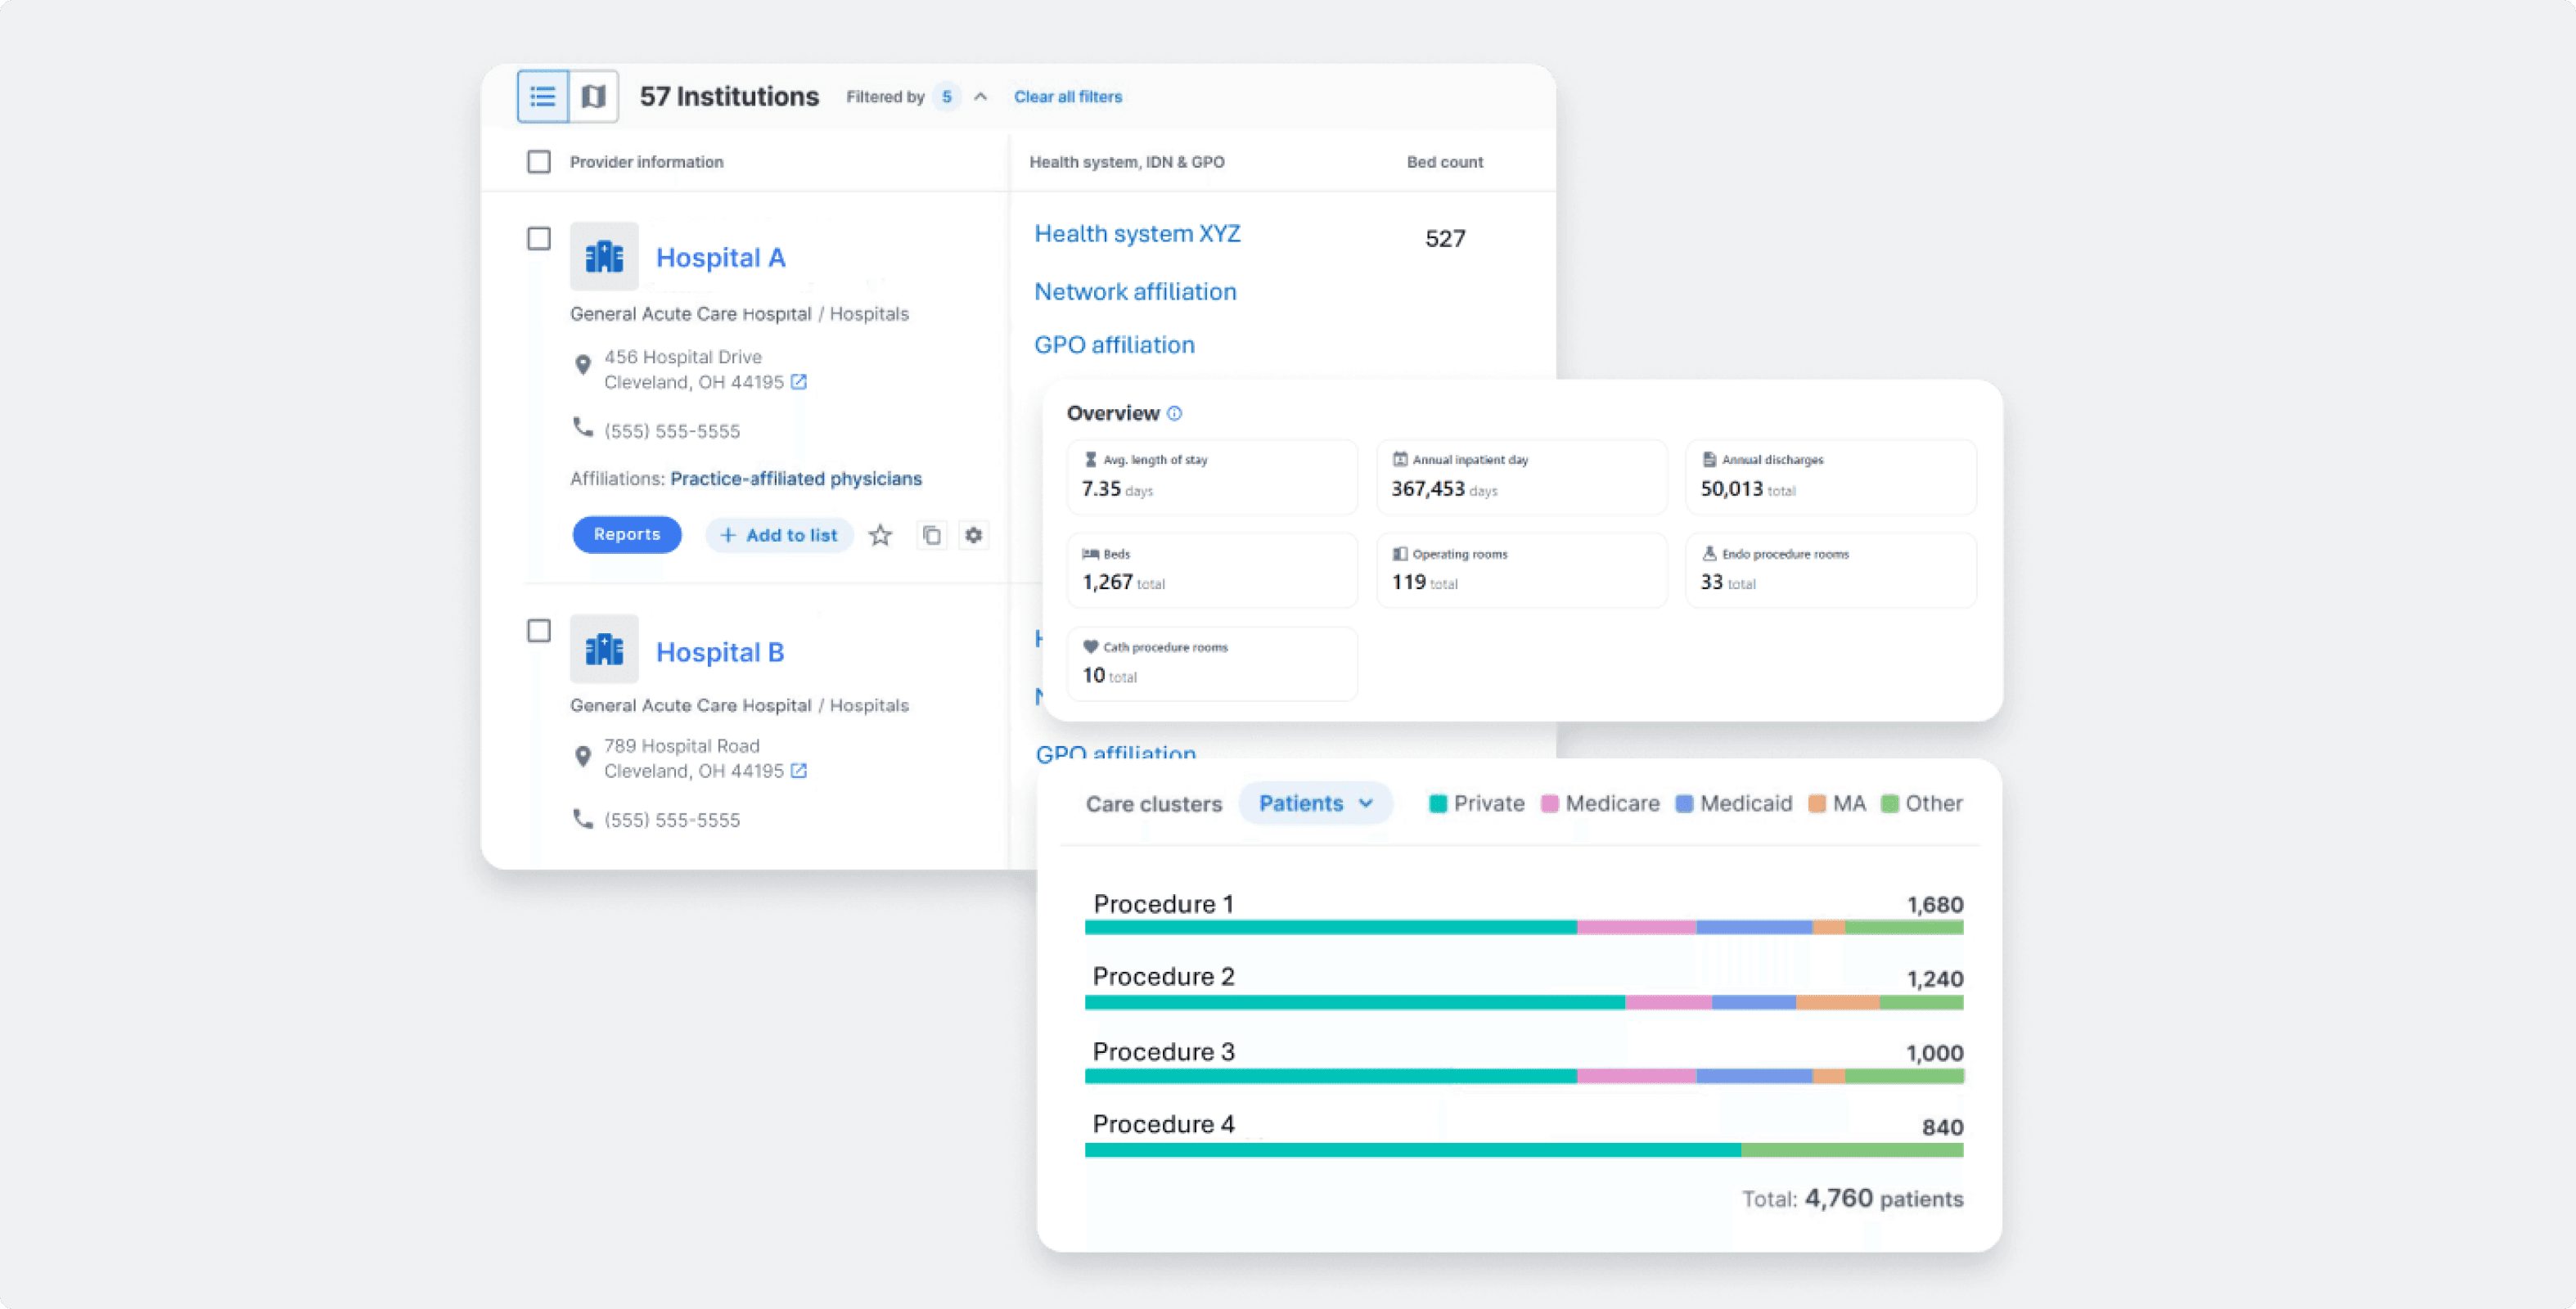The height and width of the screenshot is (1309, 2576).
Task: Click the Private legend color swatch
Action: (1438, 804)
